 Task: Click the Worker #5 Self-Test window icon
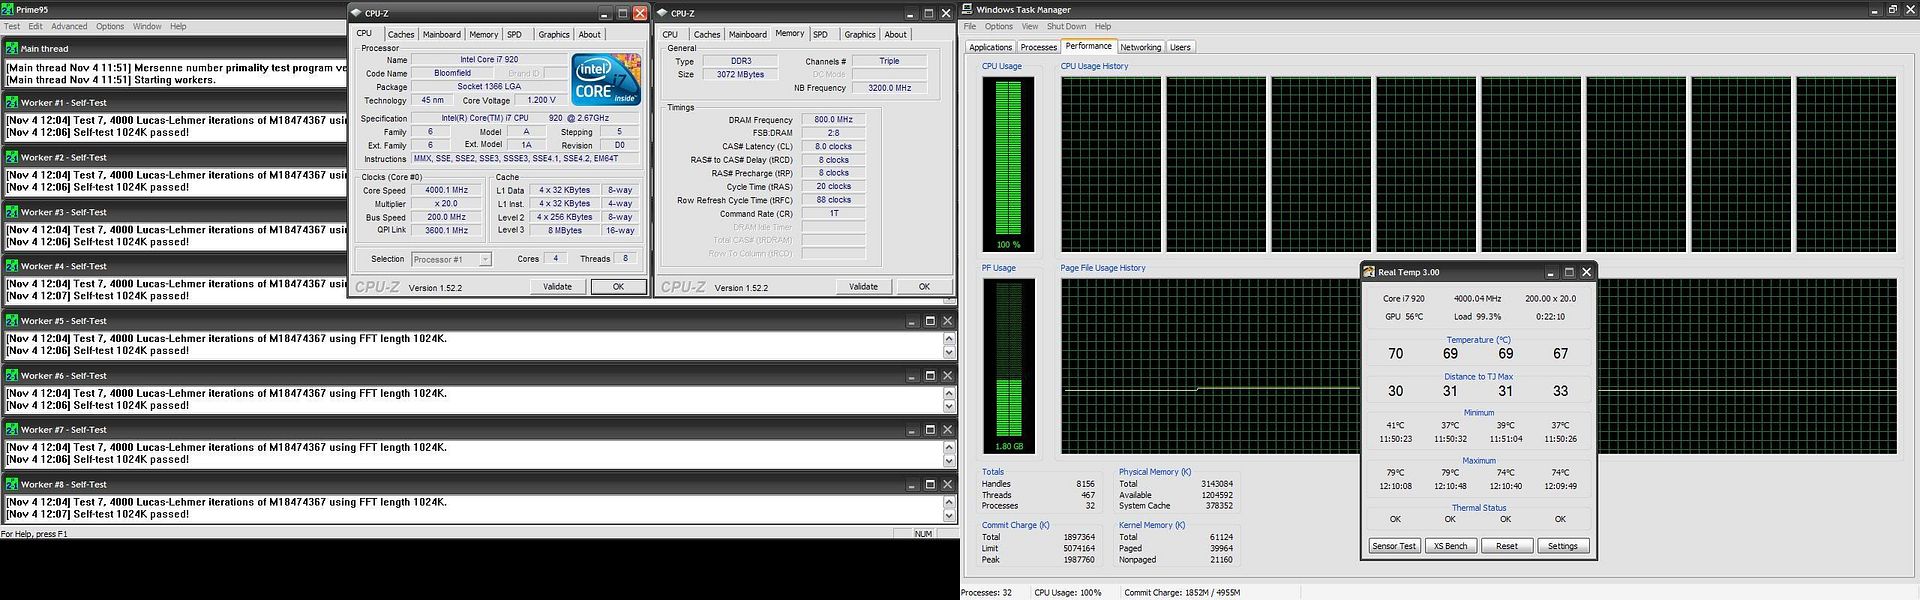point(12,321)
